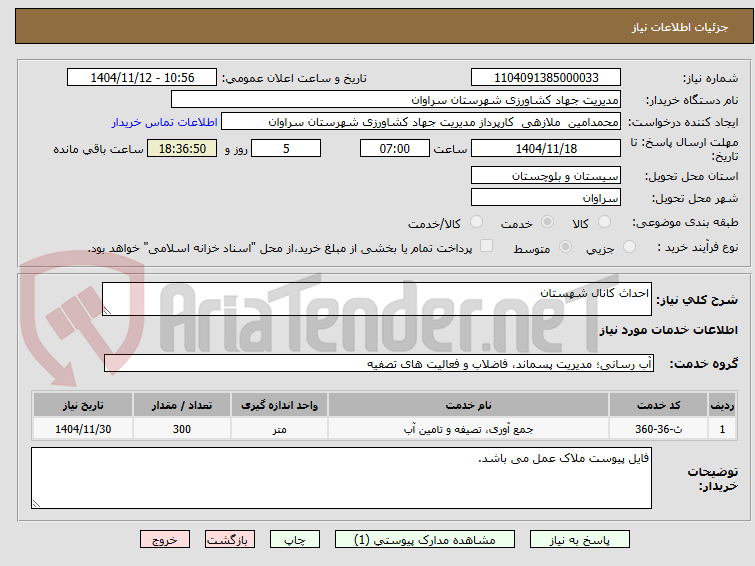Select the کالا/خدمت radio option

(476, 222)
